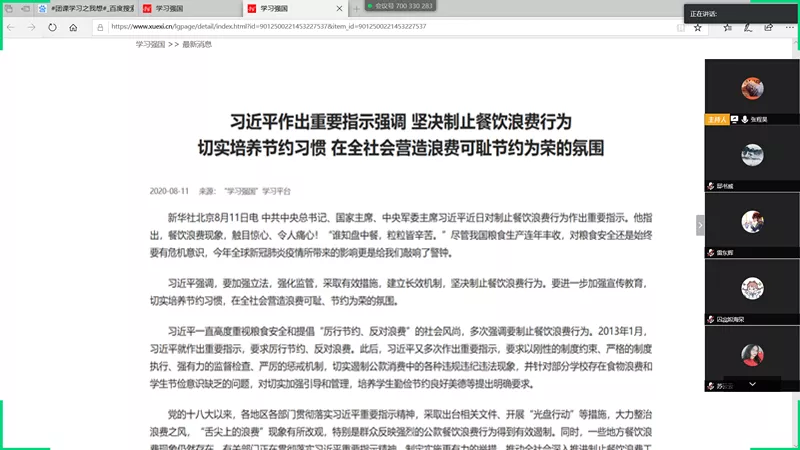Image resolution: width=800 pixels, height=450 pixels.
Task: Click the browser forward arrow
Action: [32, 27]
